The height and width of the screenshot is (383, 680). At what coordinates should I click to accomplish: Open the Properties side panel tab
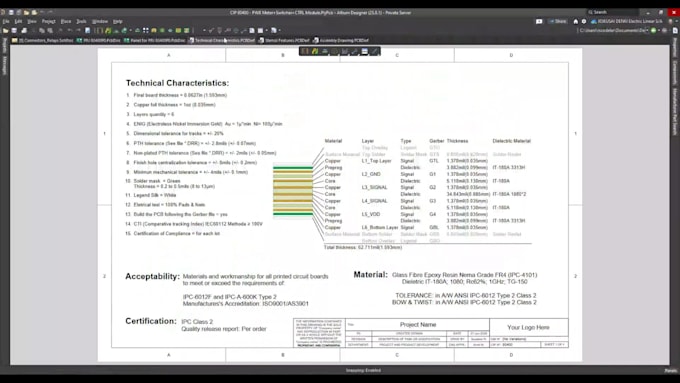point(675,48)
